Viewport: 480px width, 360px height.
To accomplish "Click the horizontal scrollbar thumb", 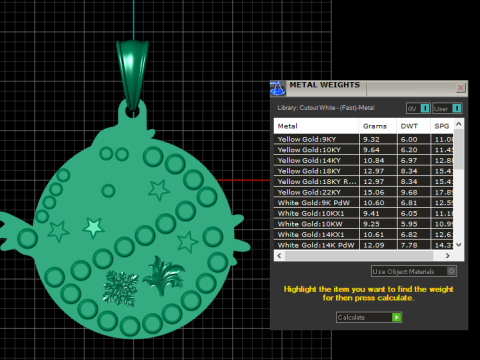I will tap(359, 256).
